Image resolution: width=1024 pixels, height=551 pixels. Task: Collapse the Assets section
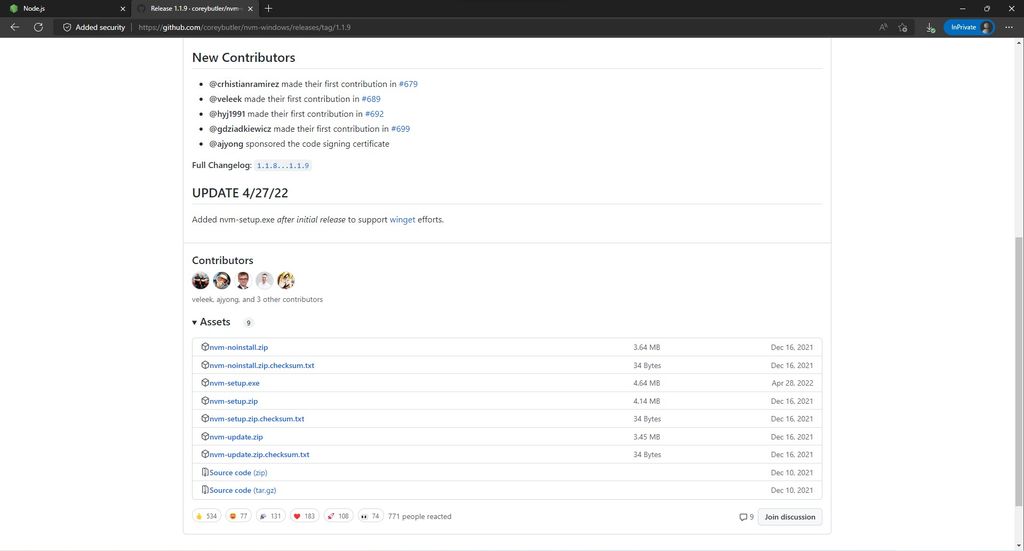tap(211, 322)
